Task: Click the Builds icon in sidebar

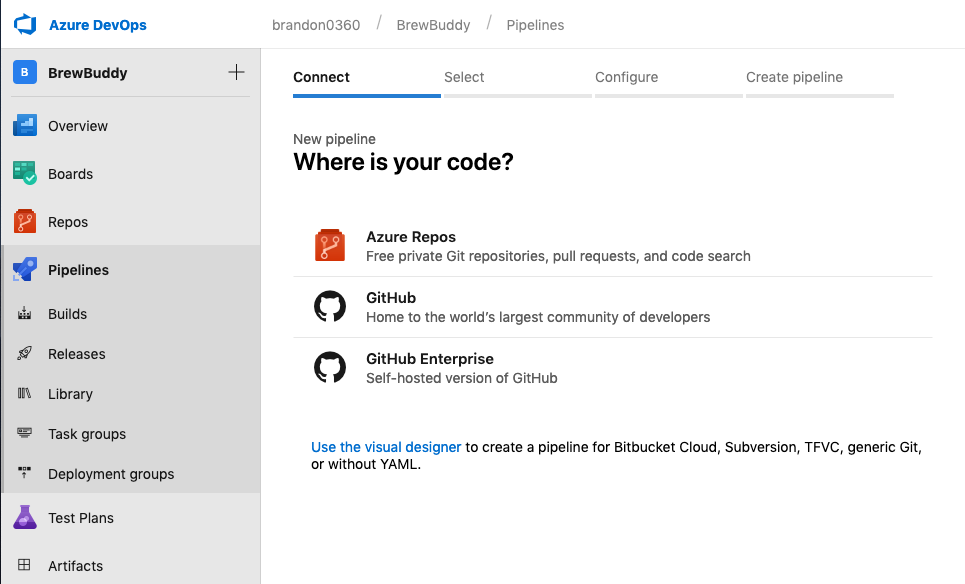Action: coord(25,314)
